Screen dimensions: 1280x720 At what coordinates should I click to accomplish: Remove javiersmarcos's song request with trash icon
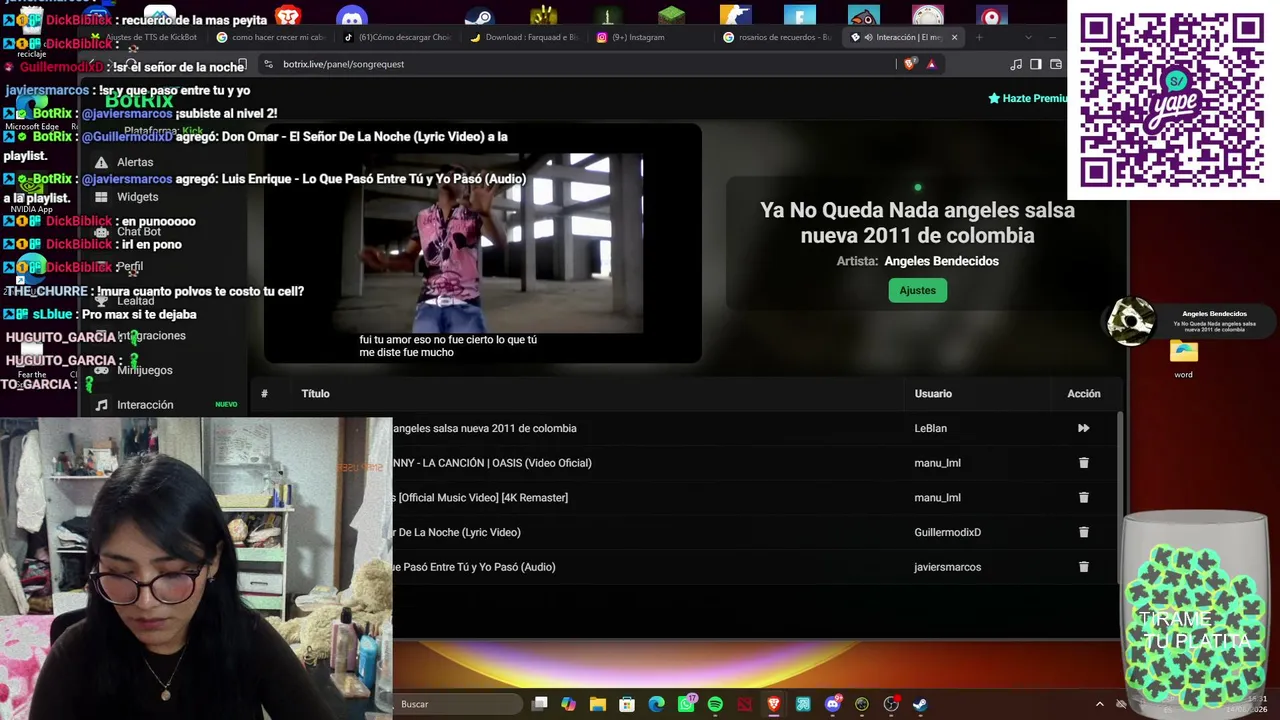point(1083,567)
